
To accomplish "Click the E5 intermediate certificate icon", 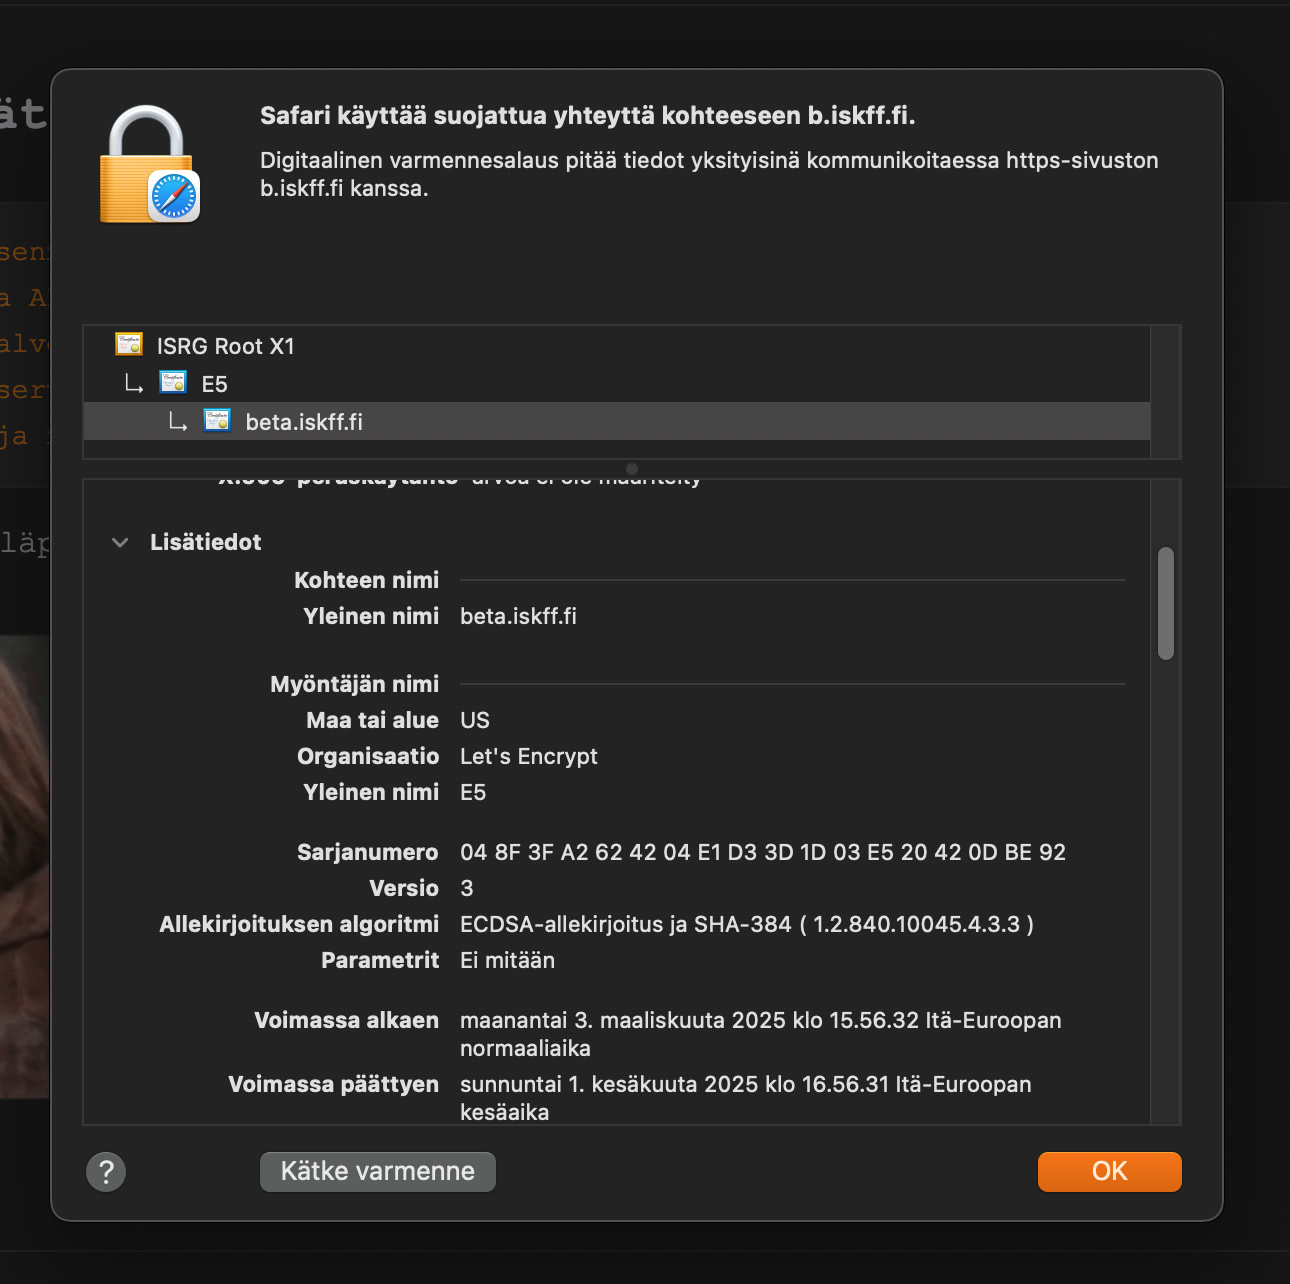I will point(173,383).
